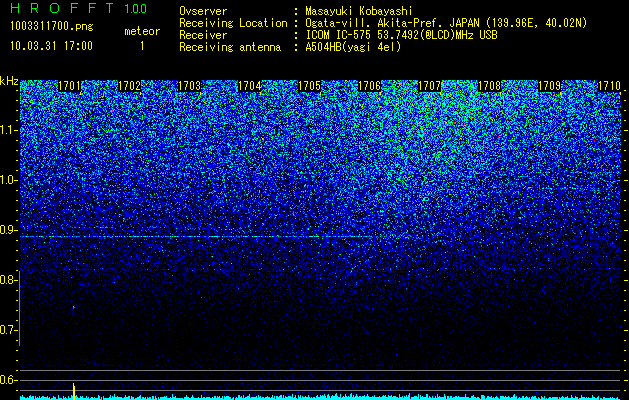
Task: Click the 0.8 frequency axis label
Action: [8, 280]
